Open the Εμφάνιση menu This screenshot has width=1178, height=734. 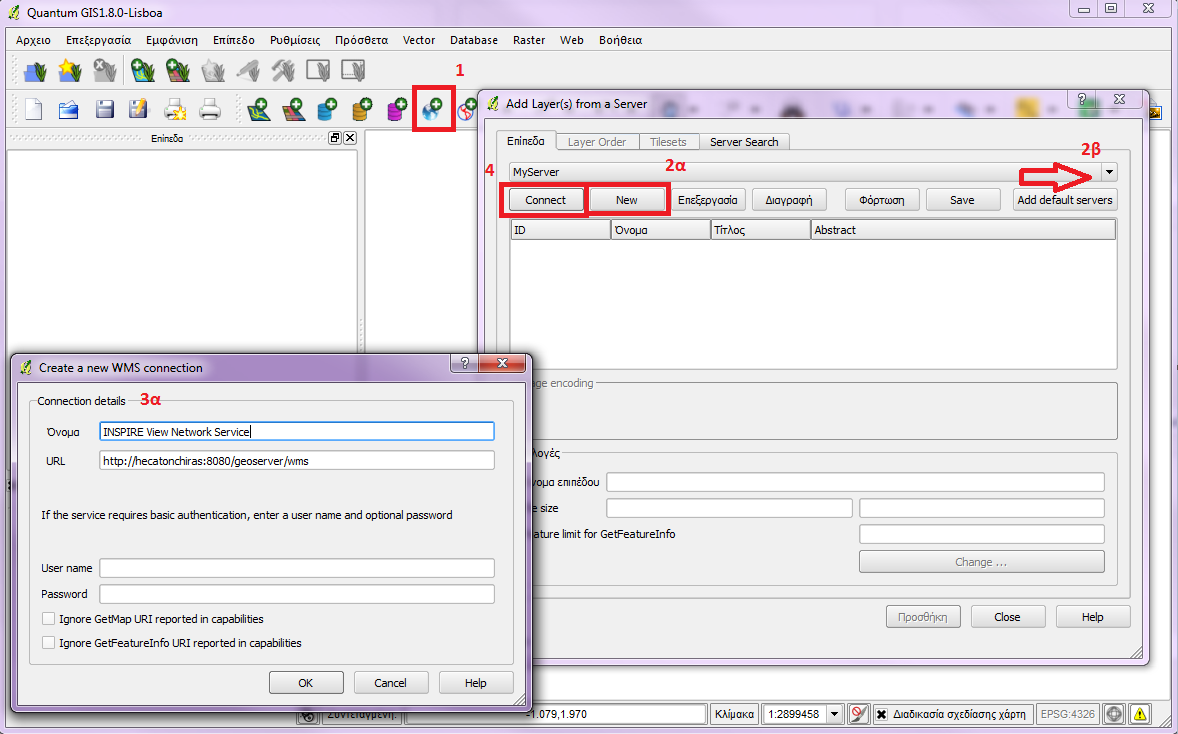[172, 40]
